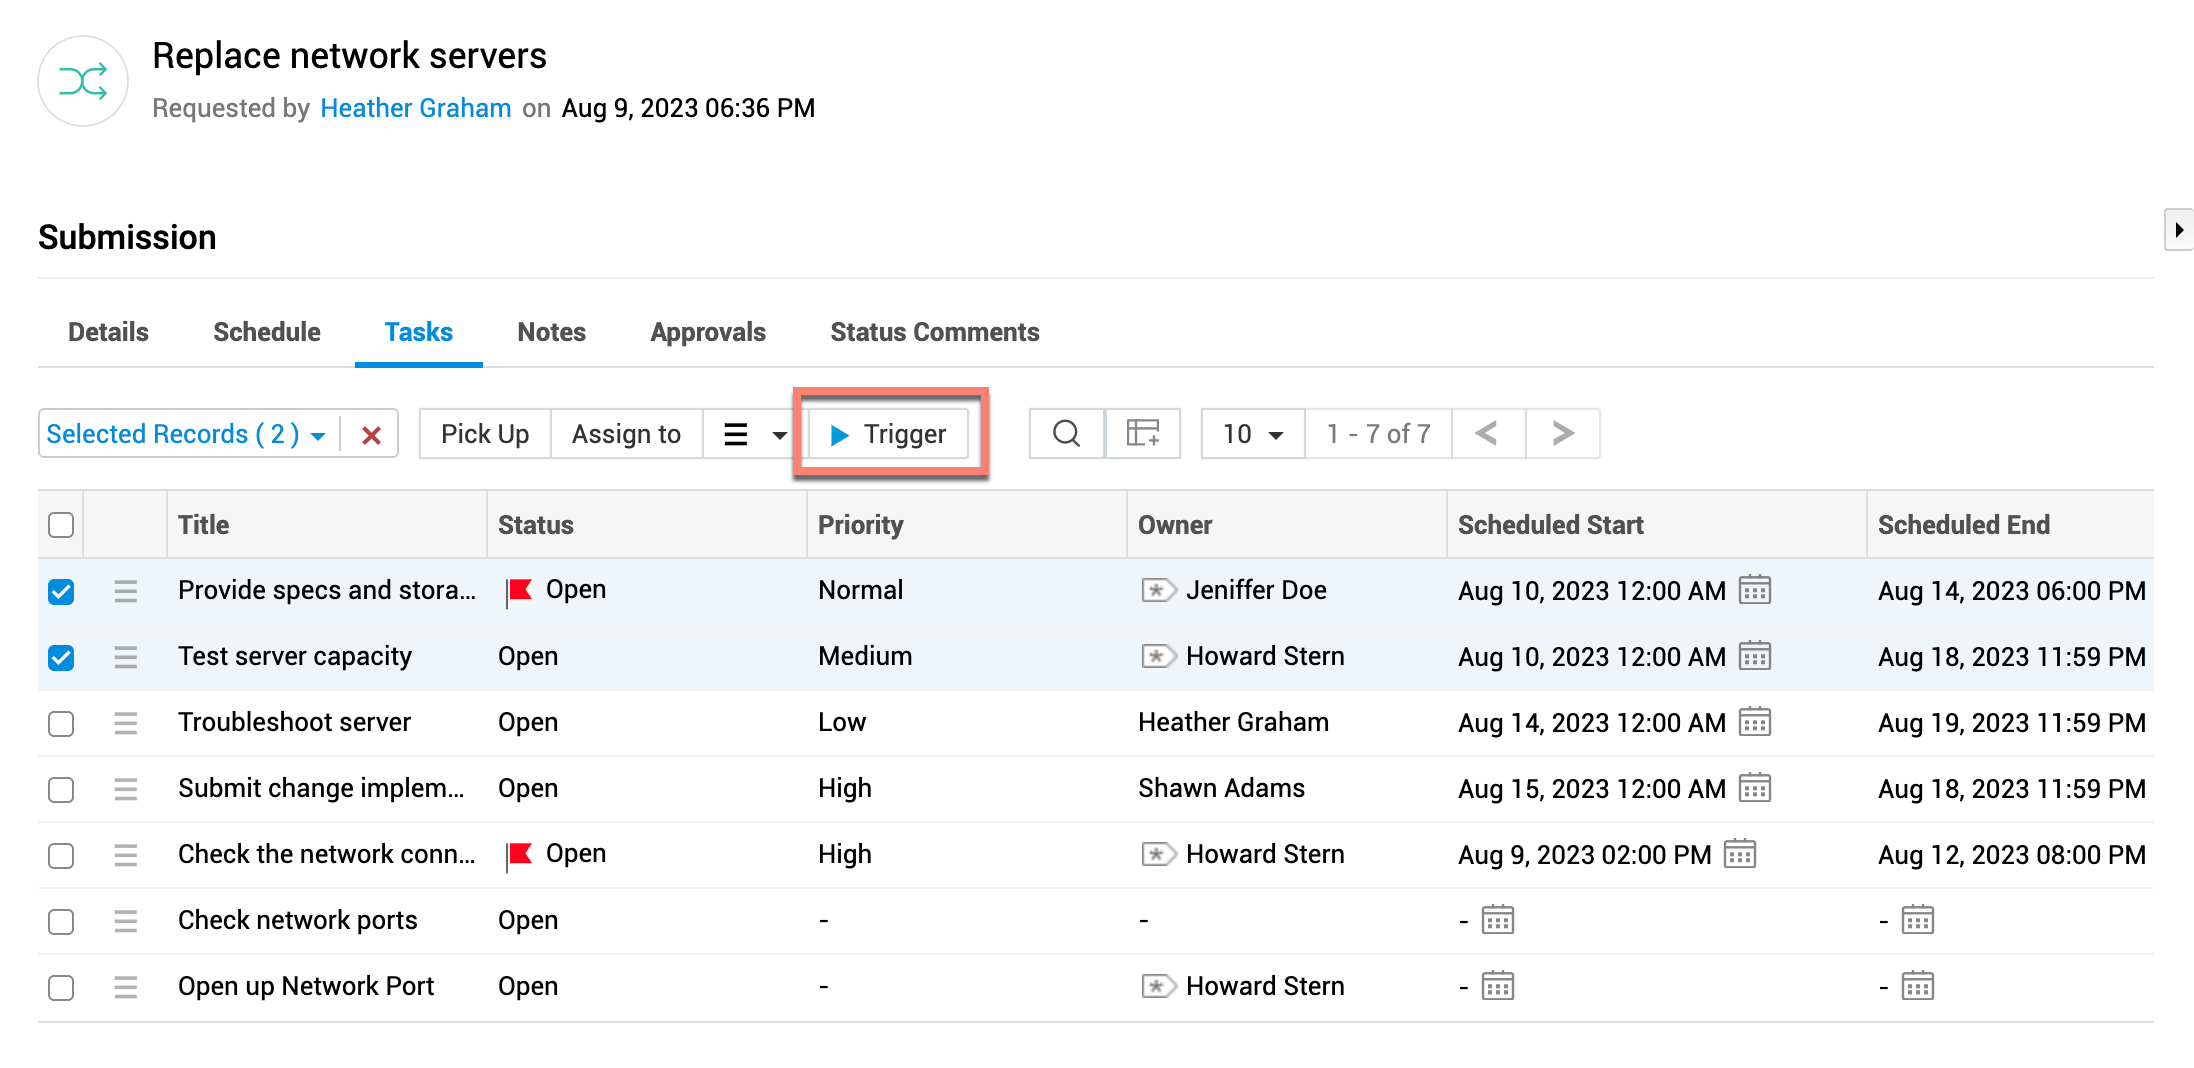Open calendar for Submit change implem scheduled start
The height and width of the screenshot is (1068, 2194).
click(1755, 788)
